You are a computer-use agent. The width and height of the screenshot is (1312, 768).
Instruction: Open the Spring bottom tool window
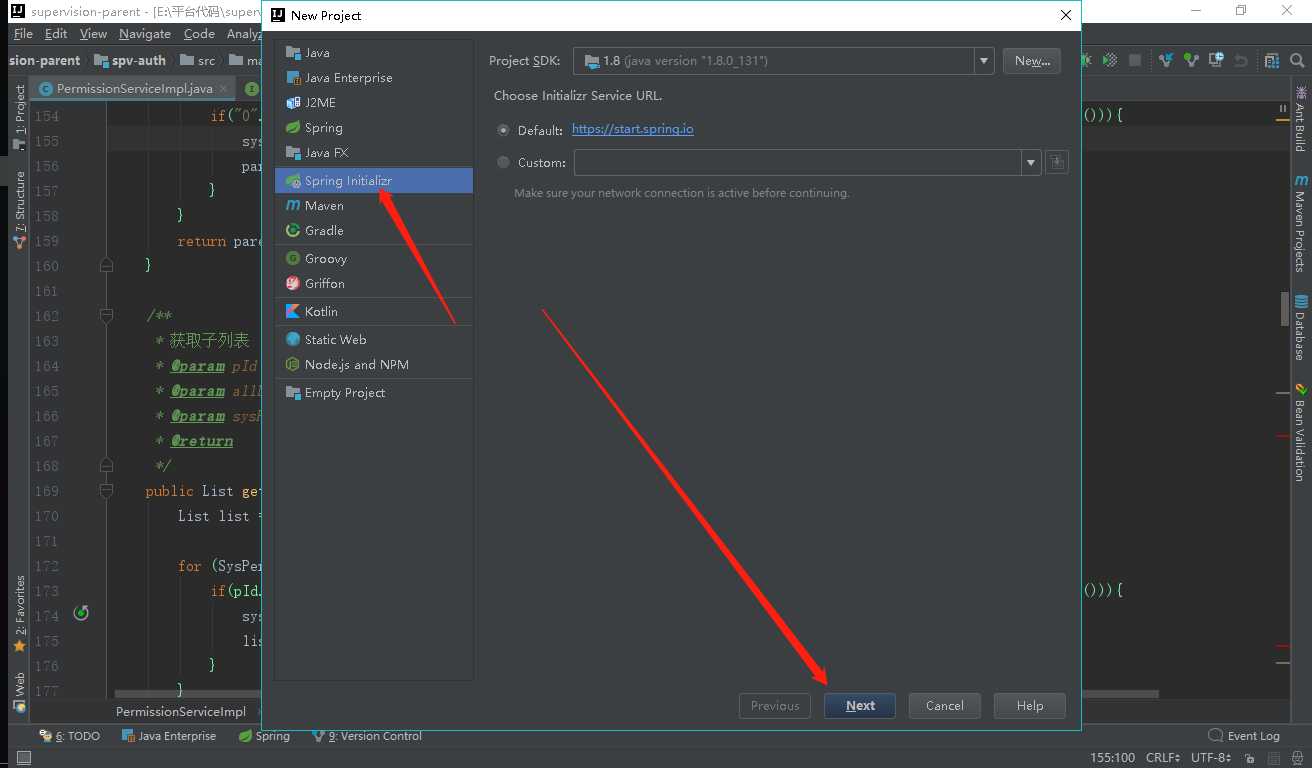coord(264,736)
